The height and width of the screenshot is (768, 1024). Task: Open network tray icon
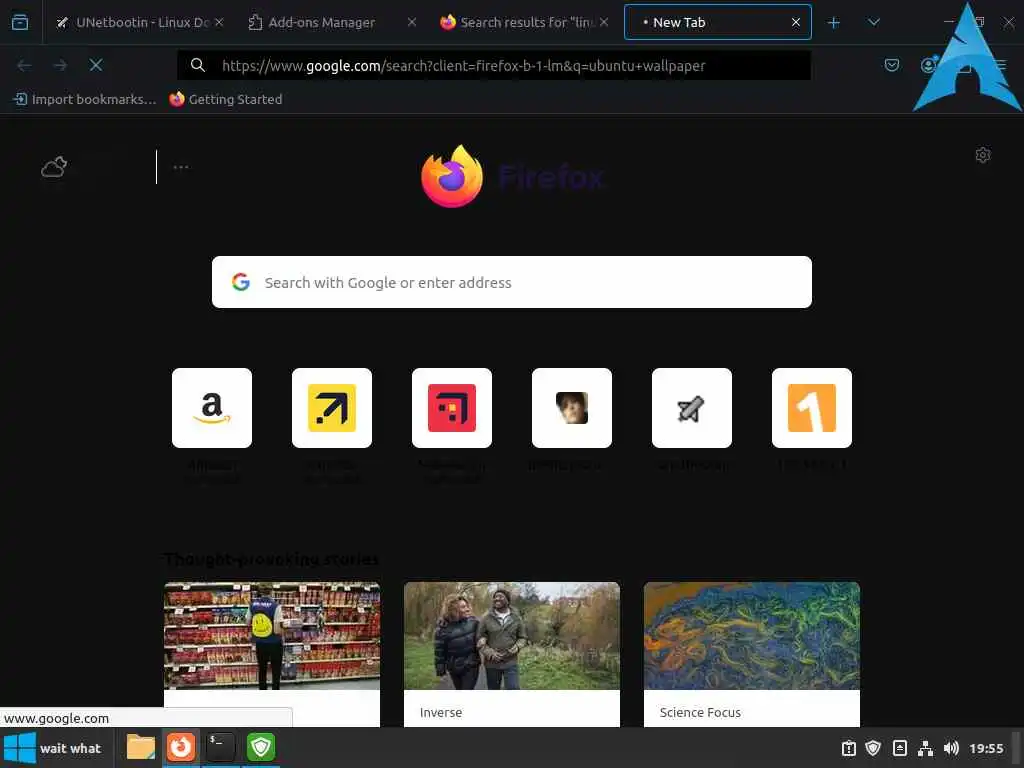click(x=925, y=748)
